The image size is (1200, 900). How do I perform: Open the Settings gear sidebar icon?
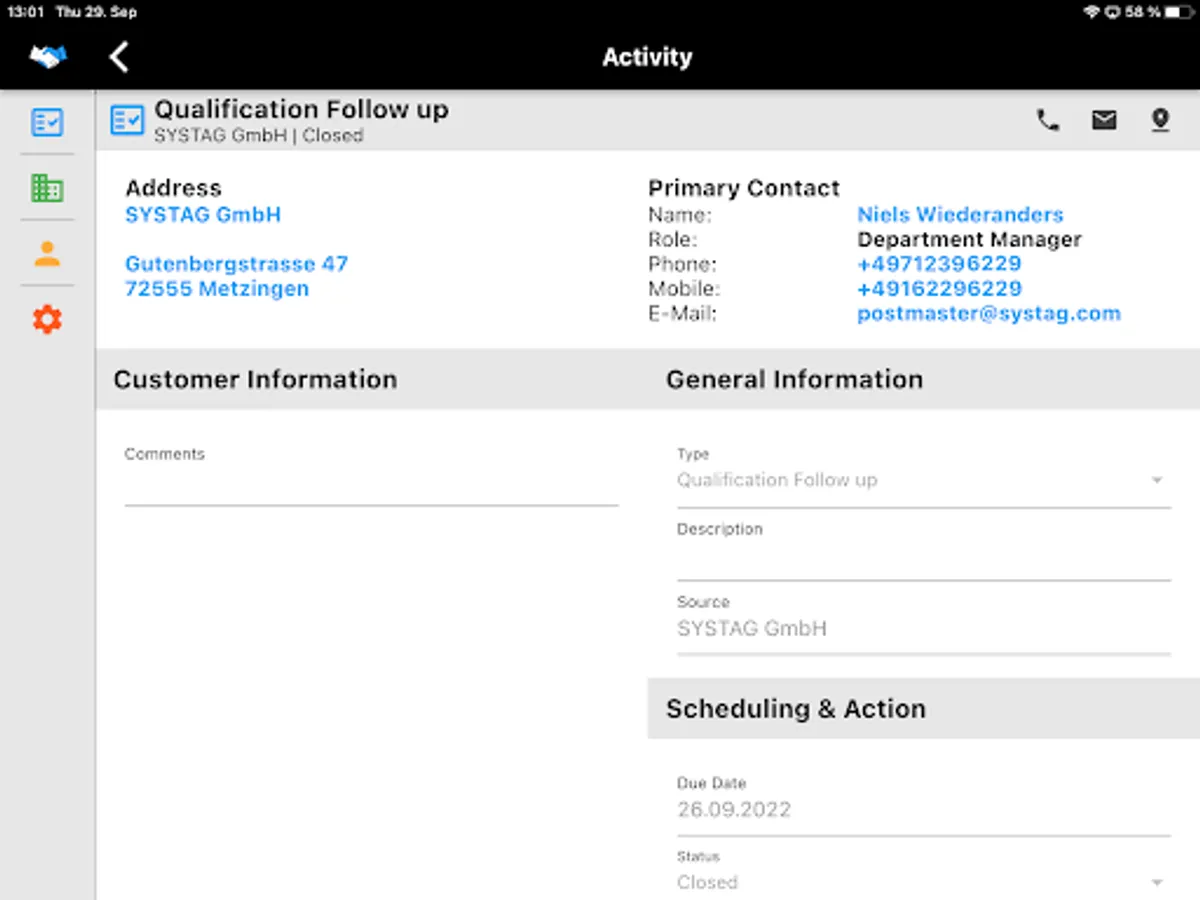click(47, 319)
